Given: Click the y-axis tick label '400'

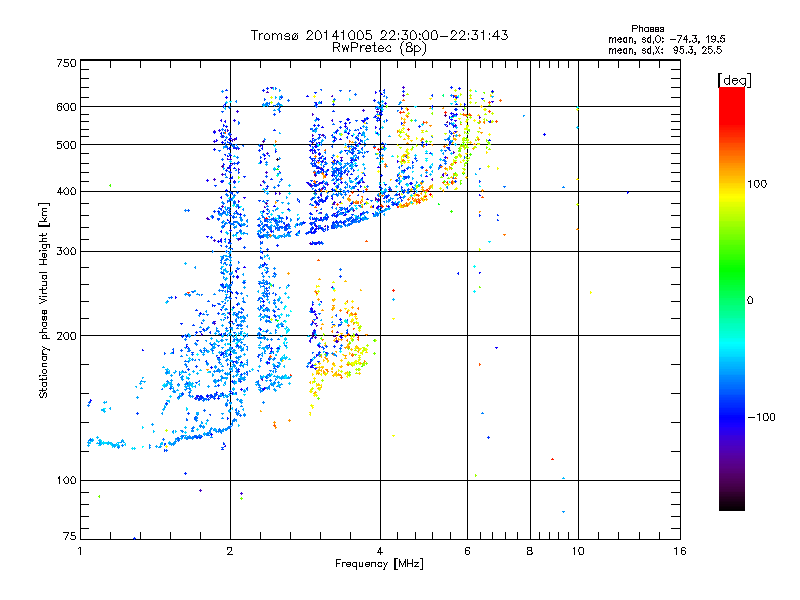Looking at the screenshot, I should tap(66, 192).
